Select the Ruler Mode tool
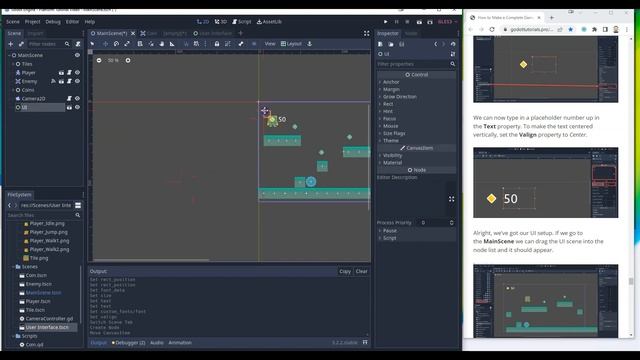The width and height of the screenshot is (640, 360). pos(172,44)
